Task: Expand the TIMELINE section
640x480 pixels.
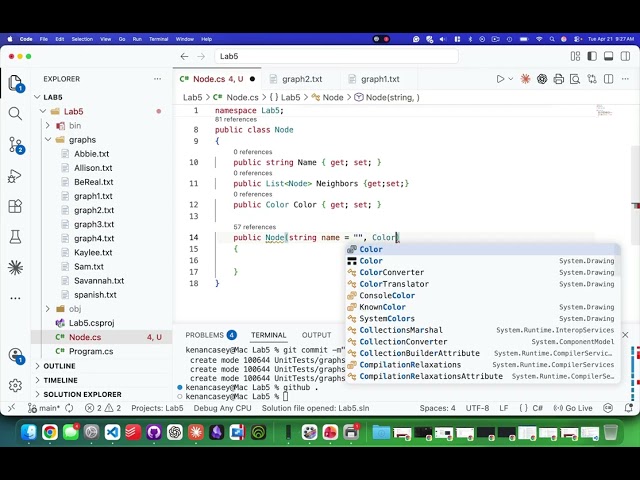Action: click(x=60, y=380)
